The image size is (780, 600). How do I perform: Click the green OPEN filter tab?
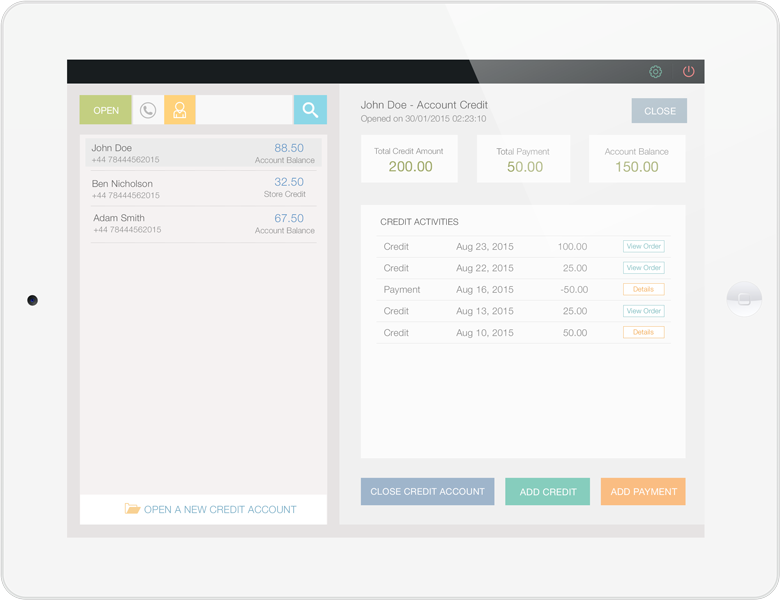click(x=106, y=110)
